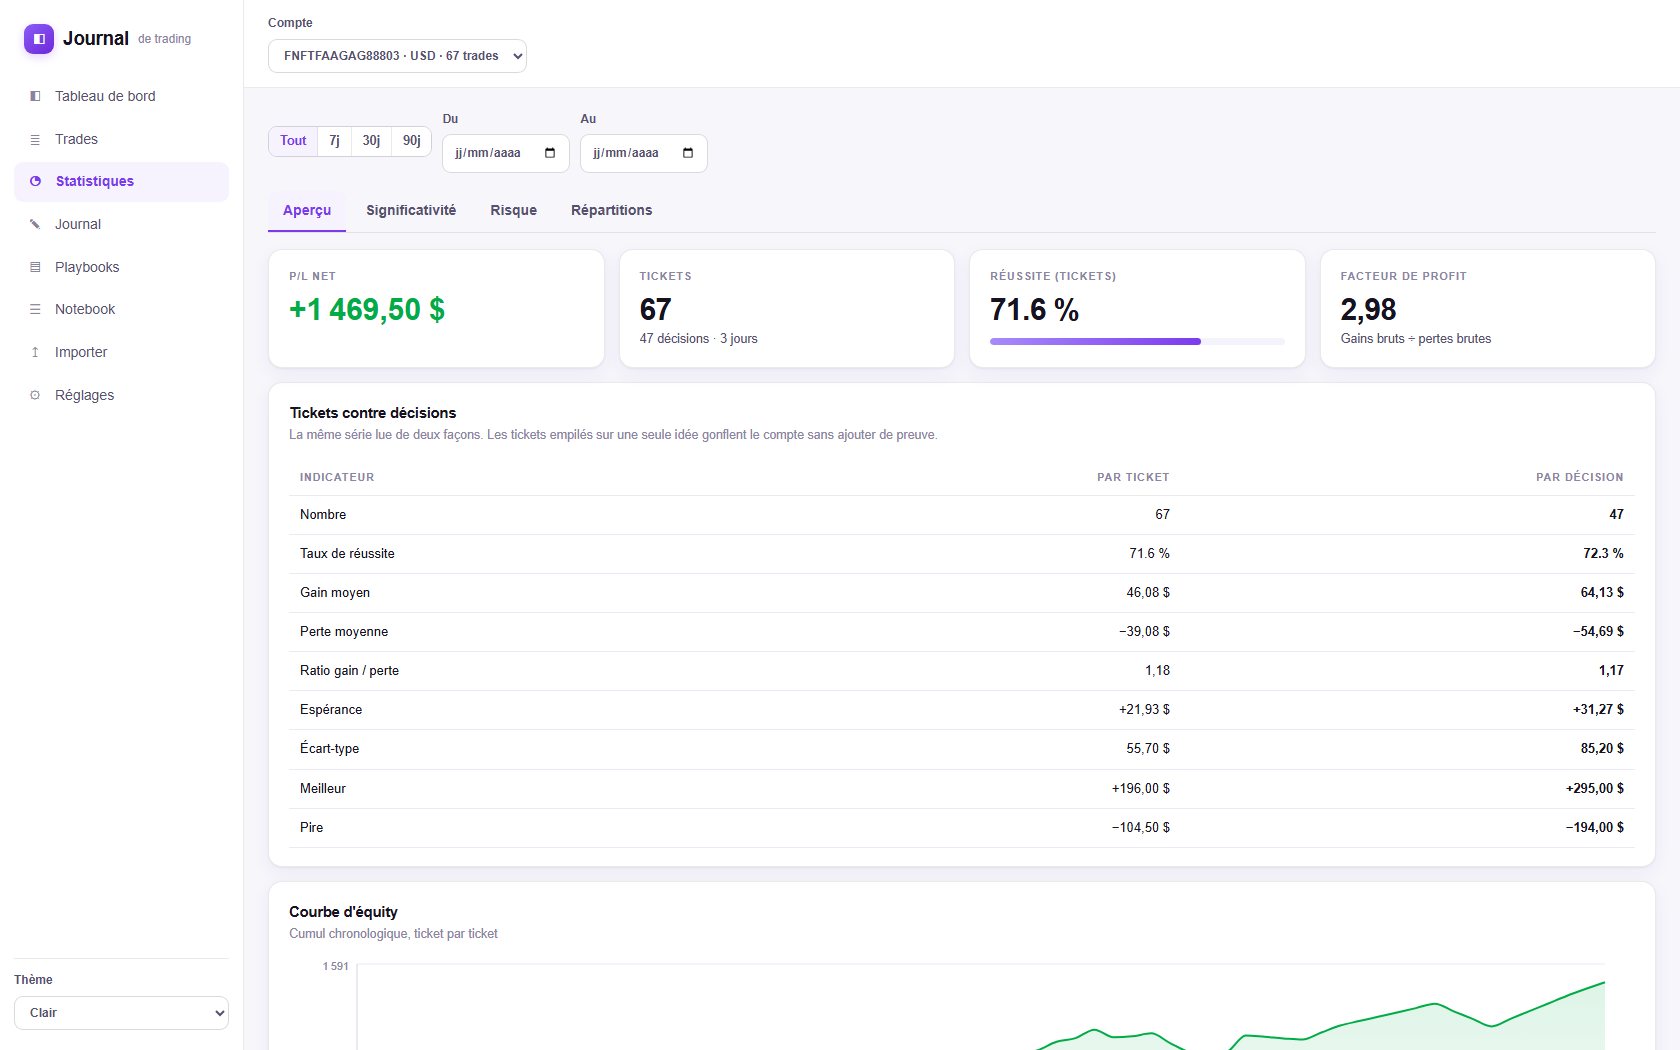Viewport: 1680px width, 1050px height.
Task: Click the Ratio gain / perte row label
Action: [x=349, y=671]
